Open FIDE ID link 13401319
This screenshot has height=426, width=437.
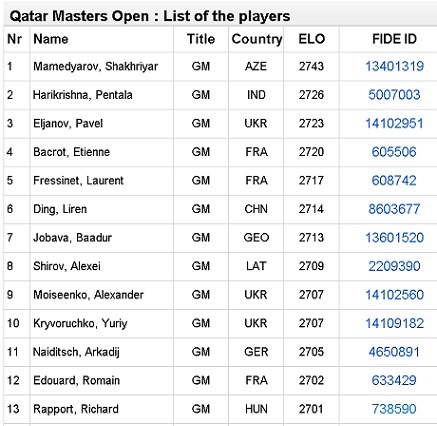pyautogui.click(x=394, y=66)
